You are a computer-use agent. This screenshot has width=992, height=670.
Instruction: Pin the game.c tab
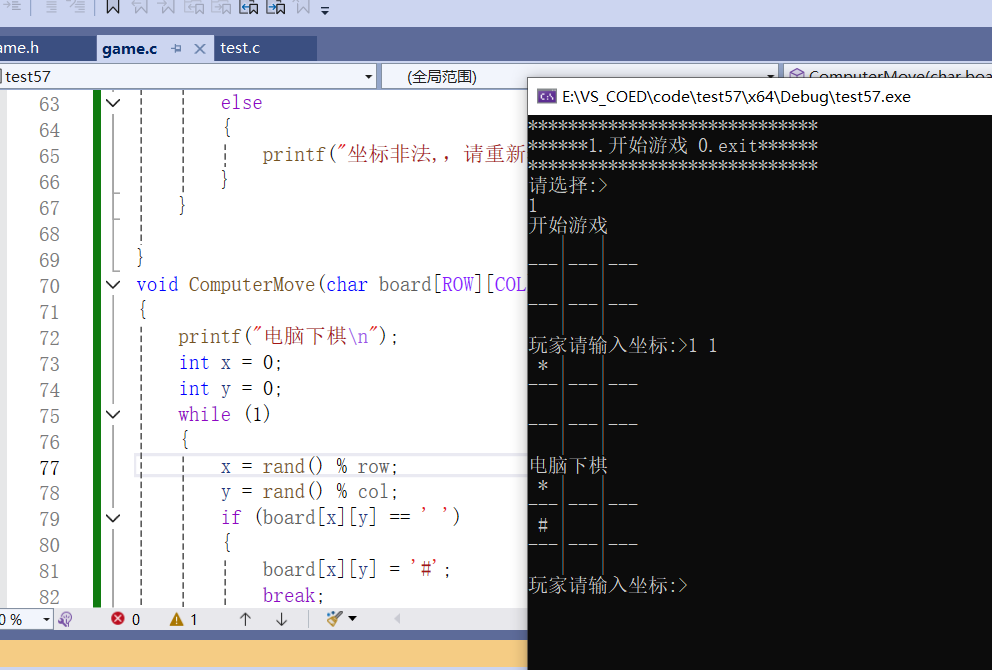(x=177, y=49)
